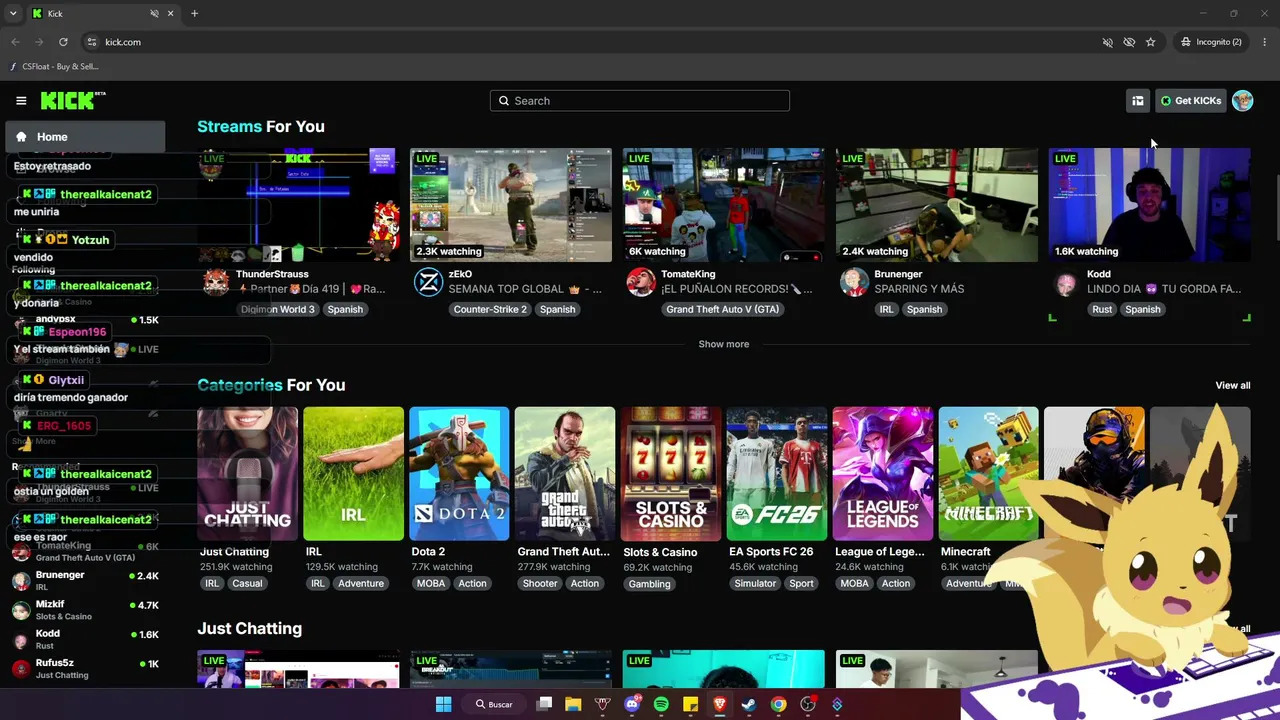The height and width of the screenshot is (720, 1280).
Task: Bookmark this page with the star
Action: click(1151, 42)
